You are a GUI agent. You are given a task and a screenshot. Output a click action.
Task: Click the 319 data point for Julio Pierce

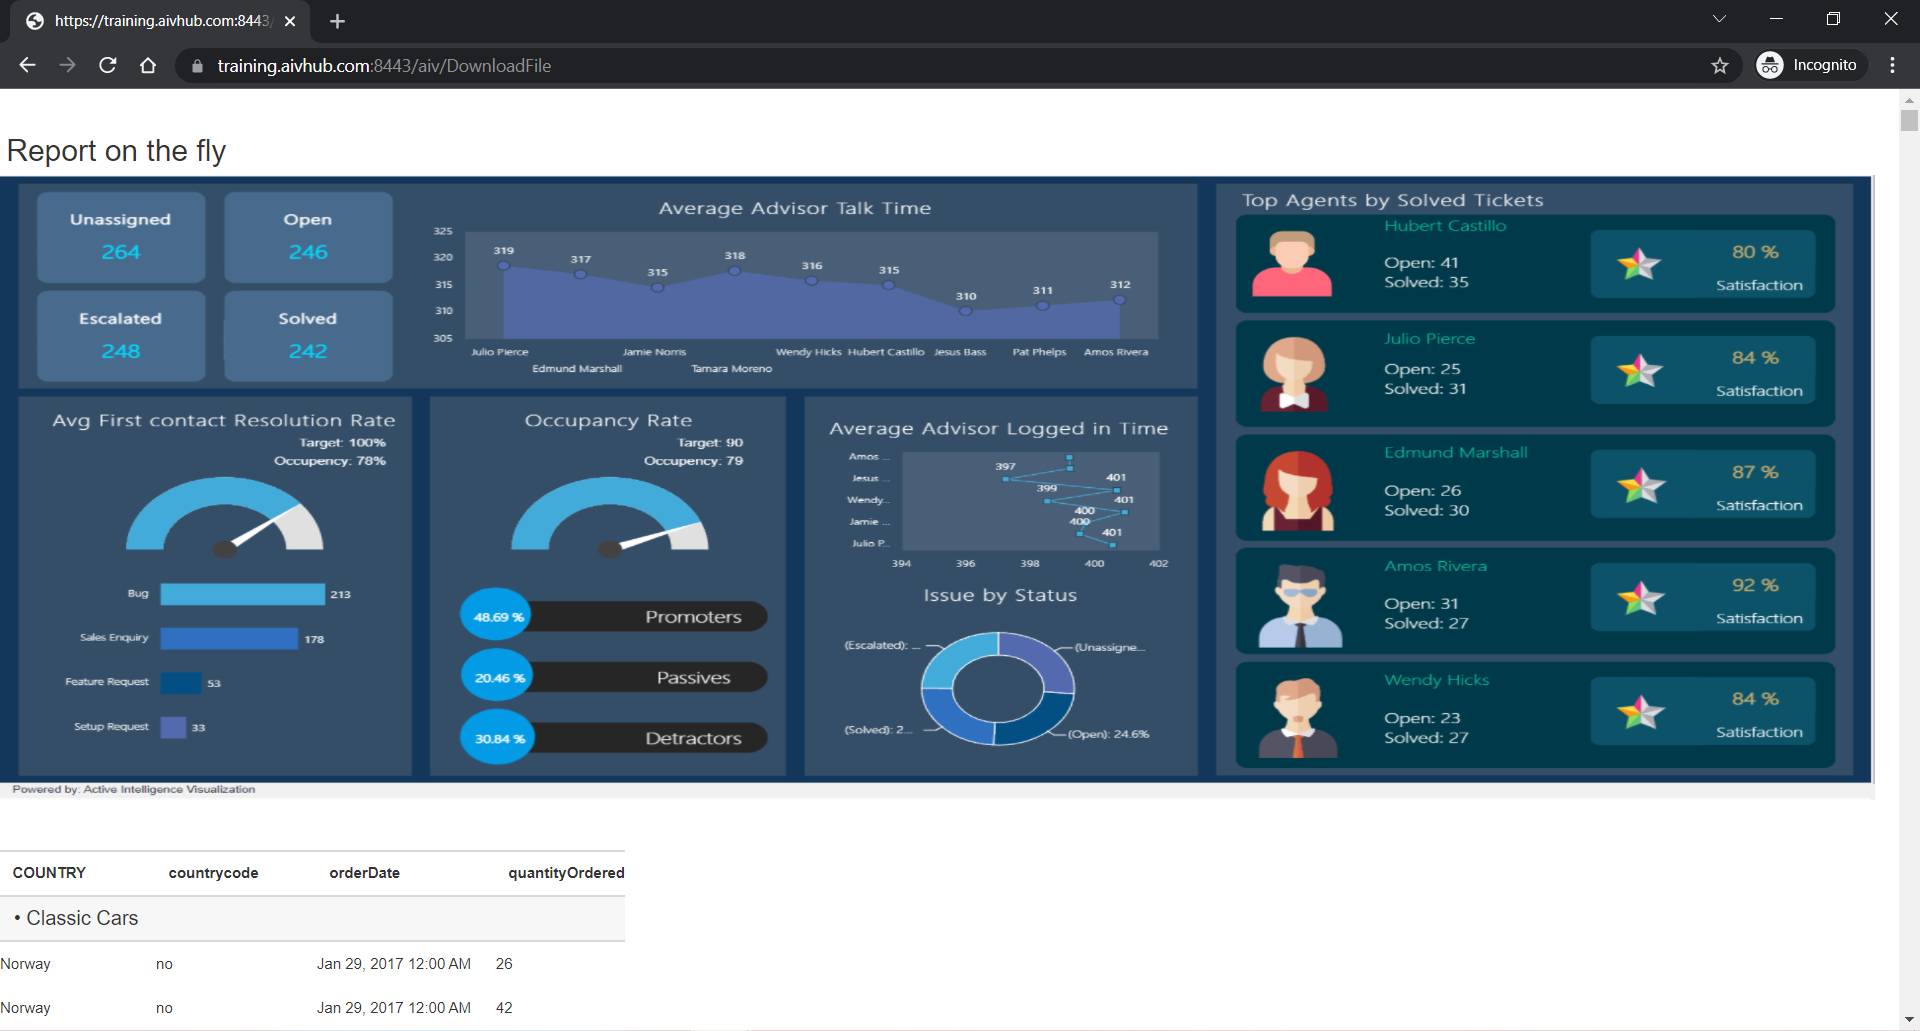coord(504,265)
